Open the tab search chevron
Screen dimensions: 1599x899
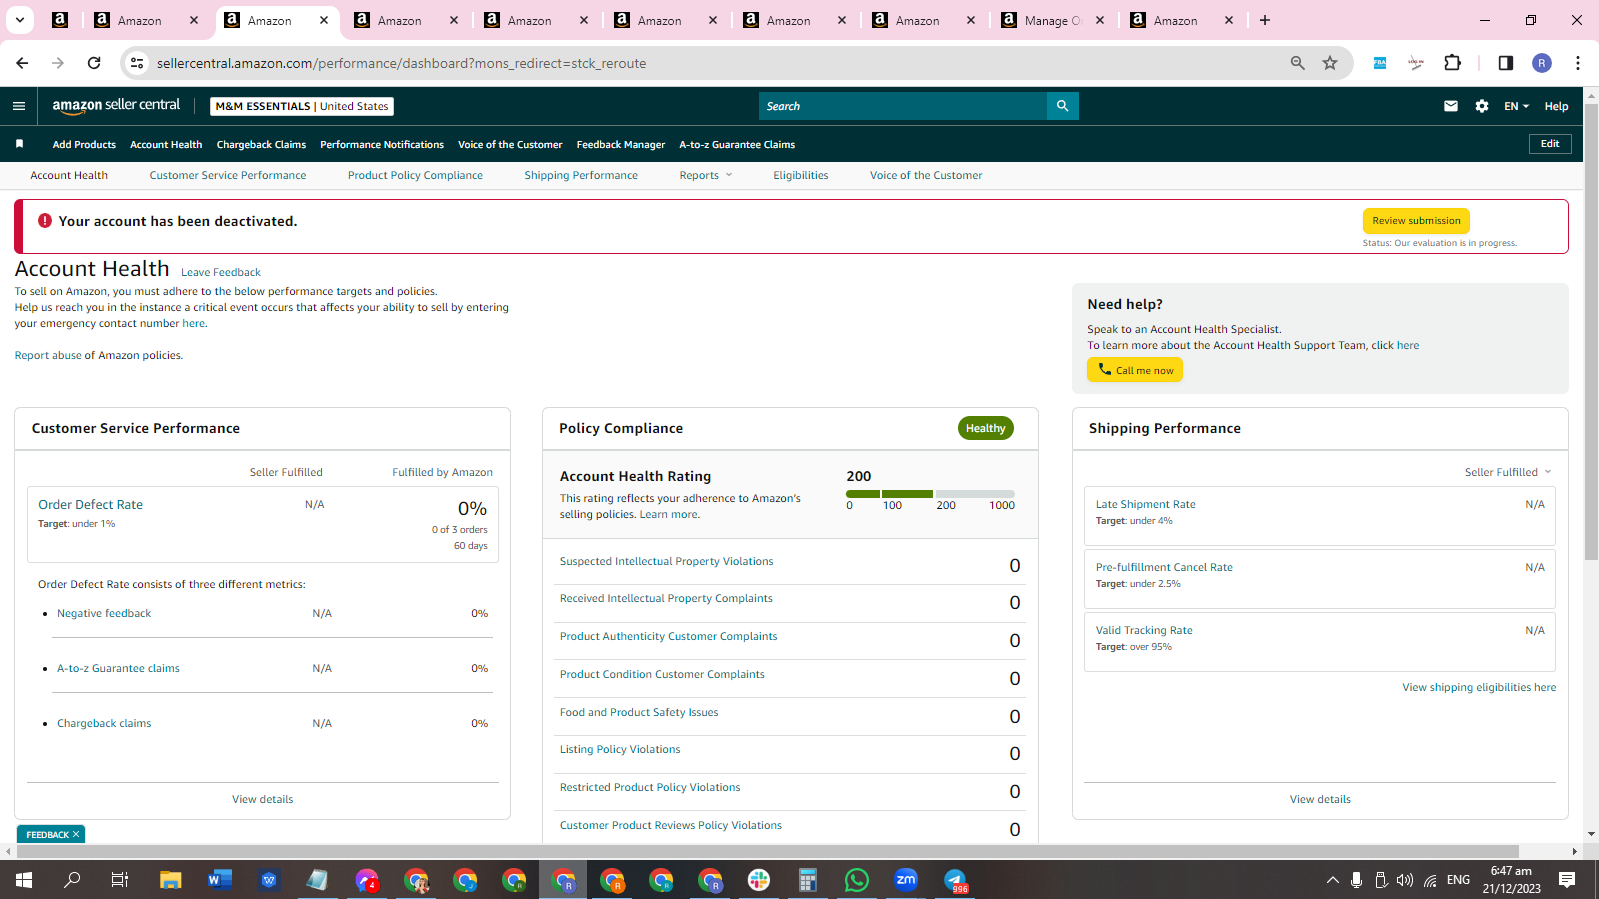[20, 20]
